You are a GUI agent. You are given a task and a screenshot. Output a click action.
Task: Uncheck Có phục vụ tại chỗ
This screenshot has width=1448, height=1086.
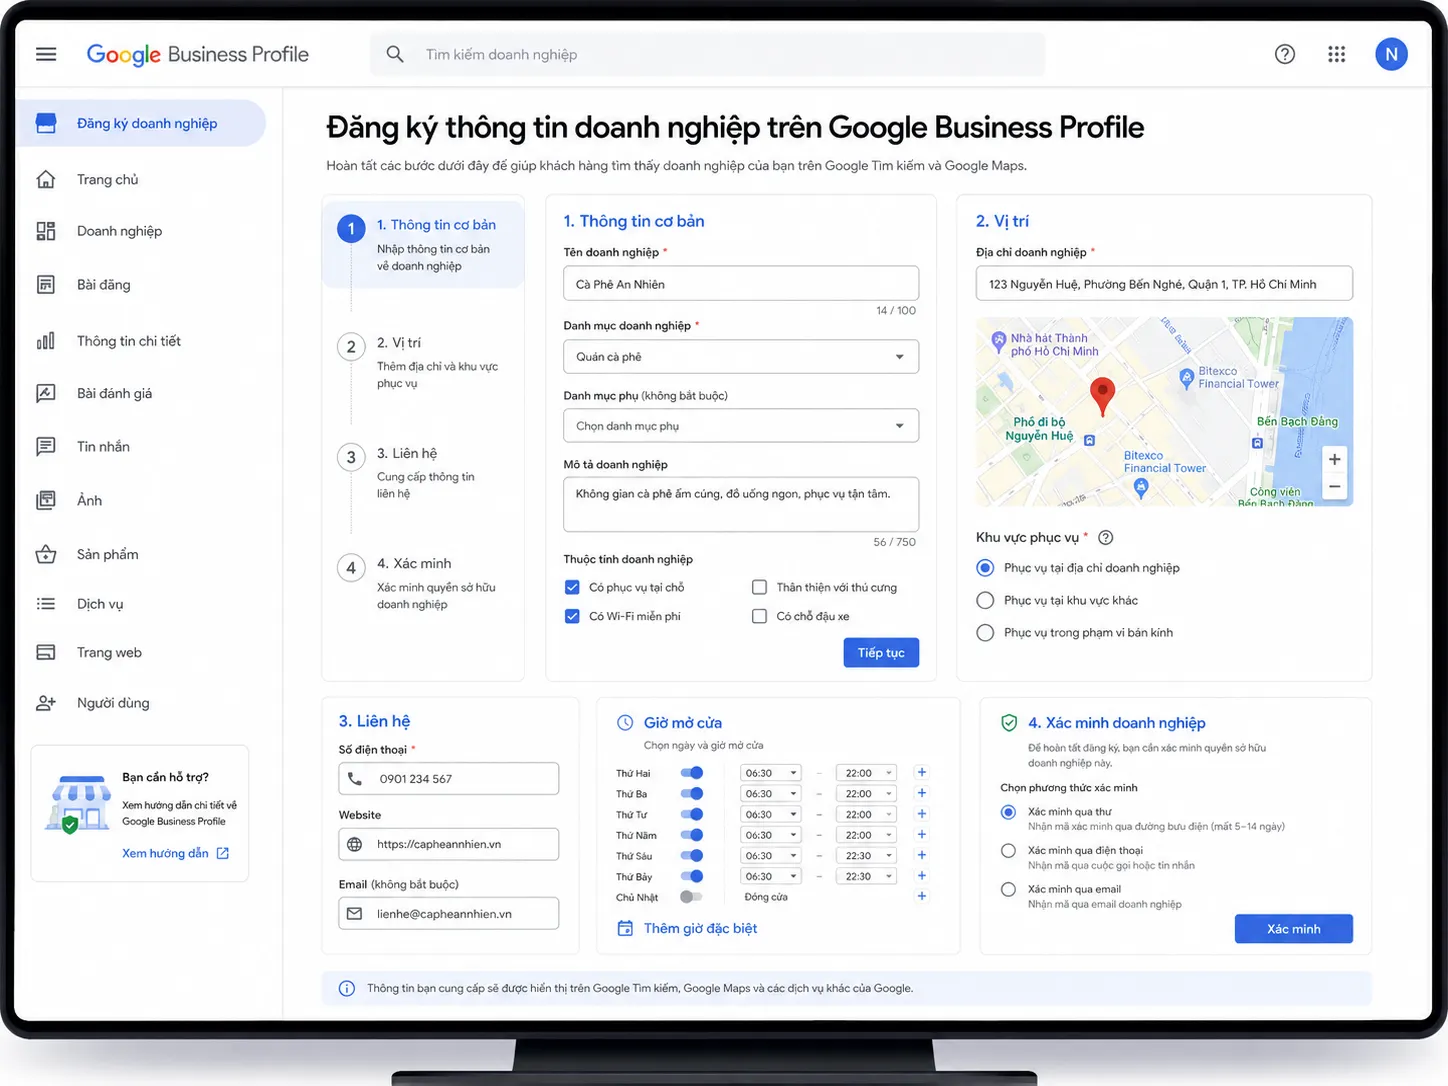(x=572, y=587)
